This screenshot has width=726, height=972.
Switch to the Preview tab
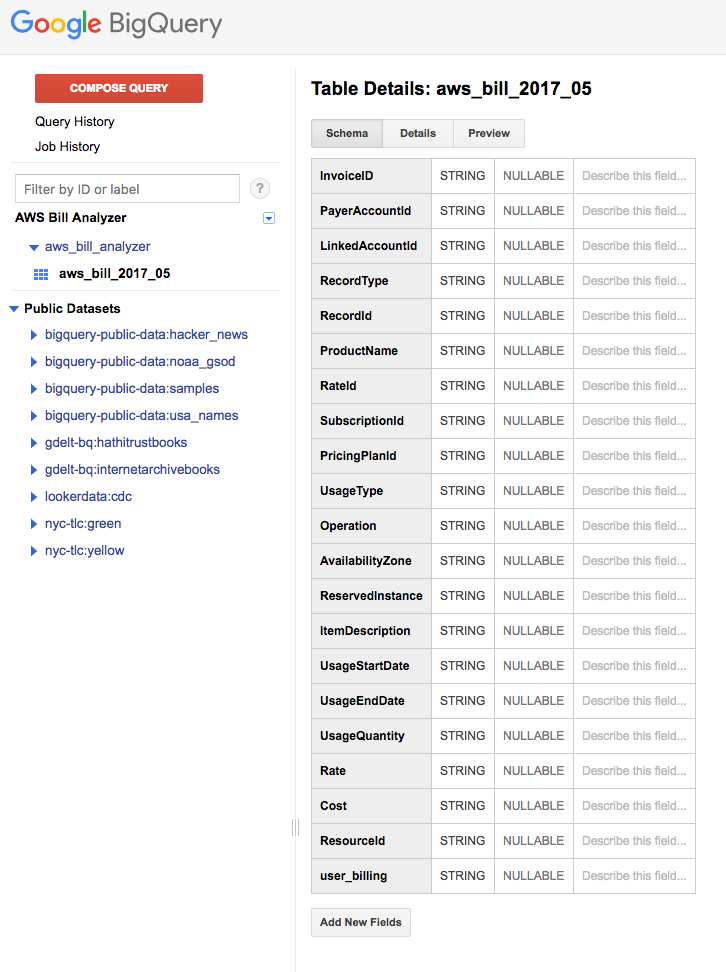click(489, 134)
